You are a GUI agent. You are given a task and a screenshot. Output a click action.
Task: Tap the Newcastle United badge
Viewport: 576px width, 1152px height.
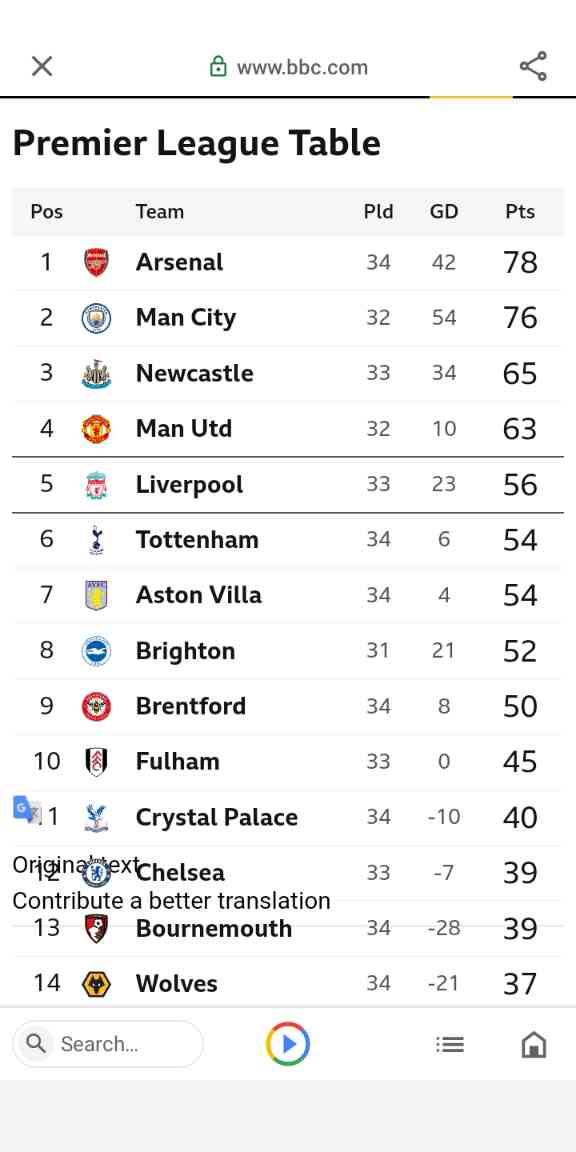(97, 373)
